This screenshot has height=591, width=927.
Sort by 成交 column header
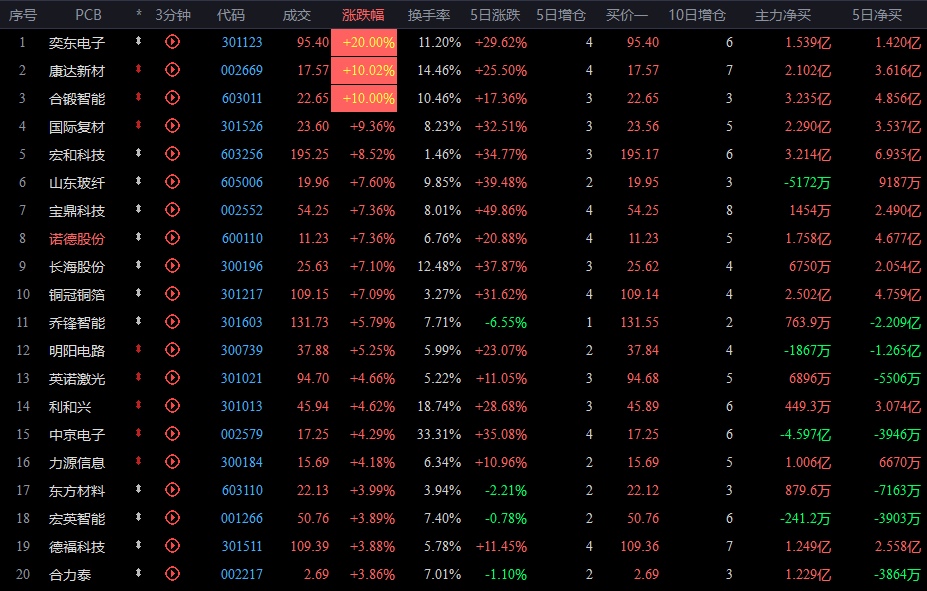pyautogui.click(x=297, y=15)
